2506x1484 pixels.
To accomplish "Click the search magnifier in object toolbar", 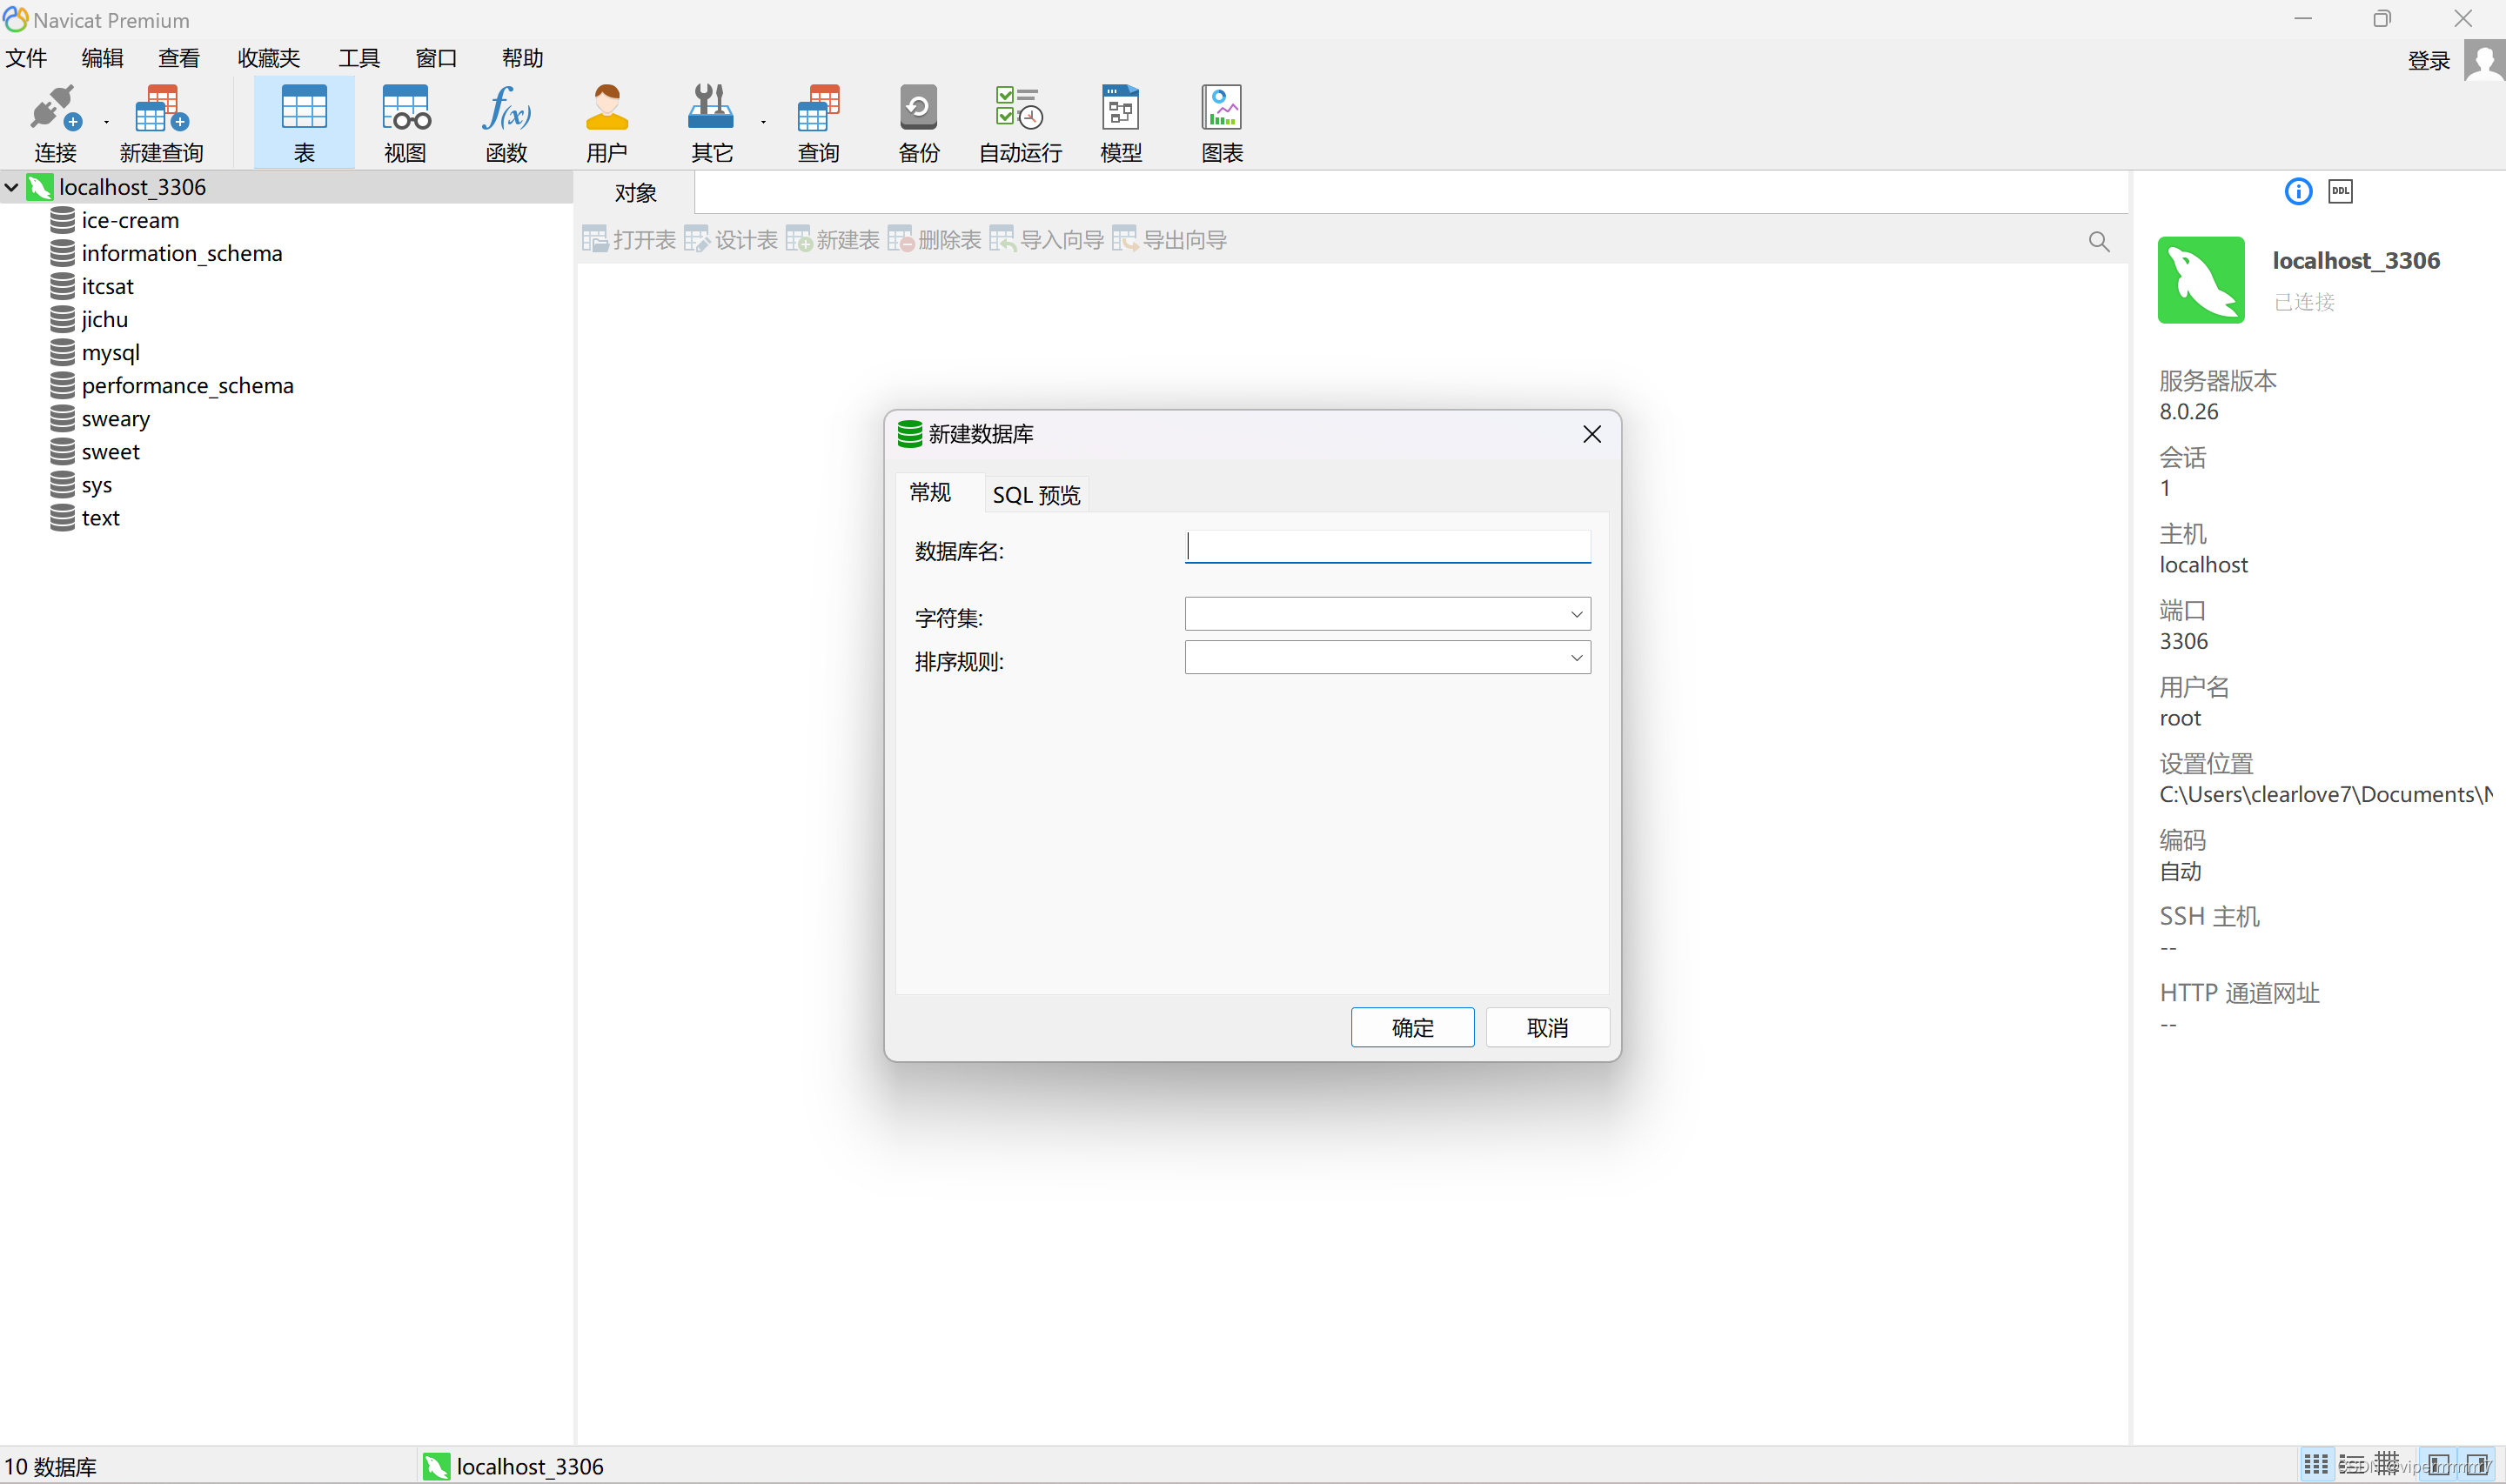I will [2098, 241].
